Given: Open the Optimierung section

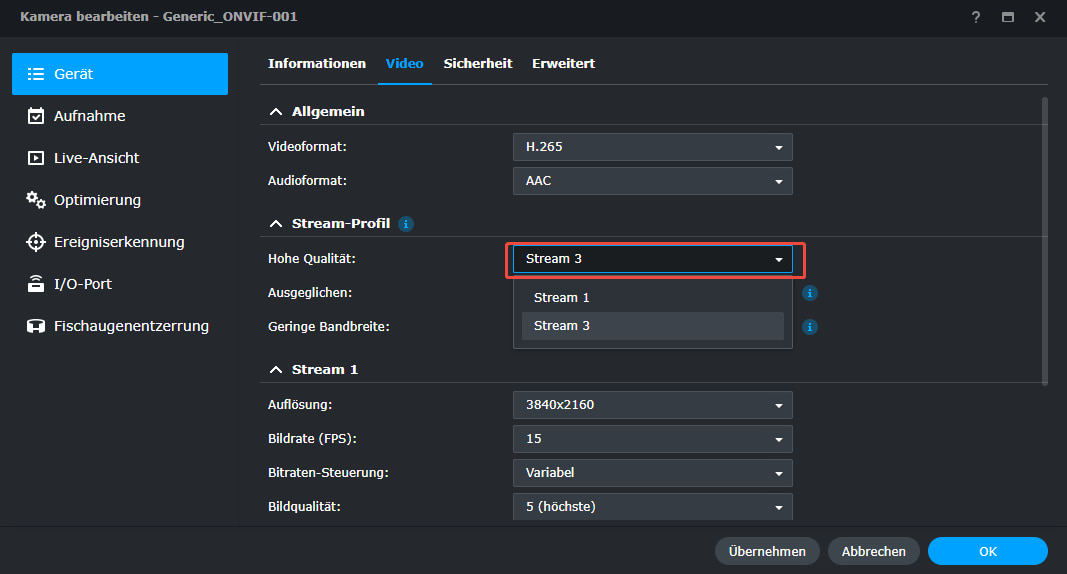Looking at the screenshot, I should [x=120, y=200].
